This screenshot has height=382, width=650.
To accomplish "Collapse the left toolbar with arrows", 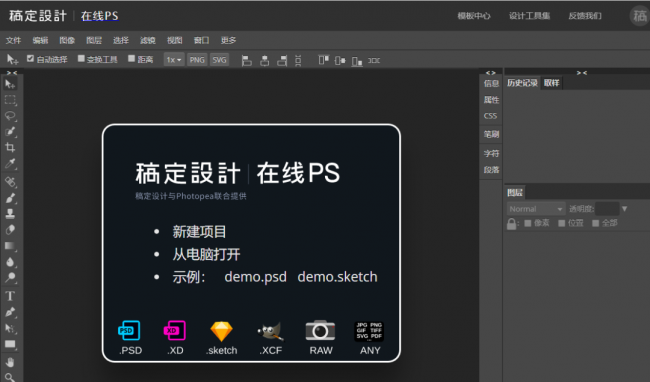I will (x=12, y=73).
